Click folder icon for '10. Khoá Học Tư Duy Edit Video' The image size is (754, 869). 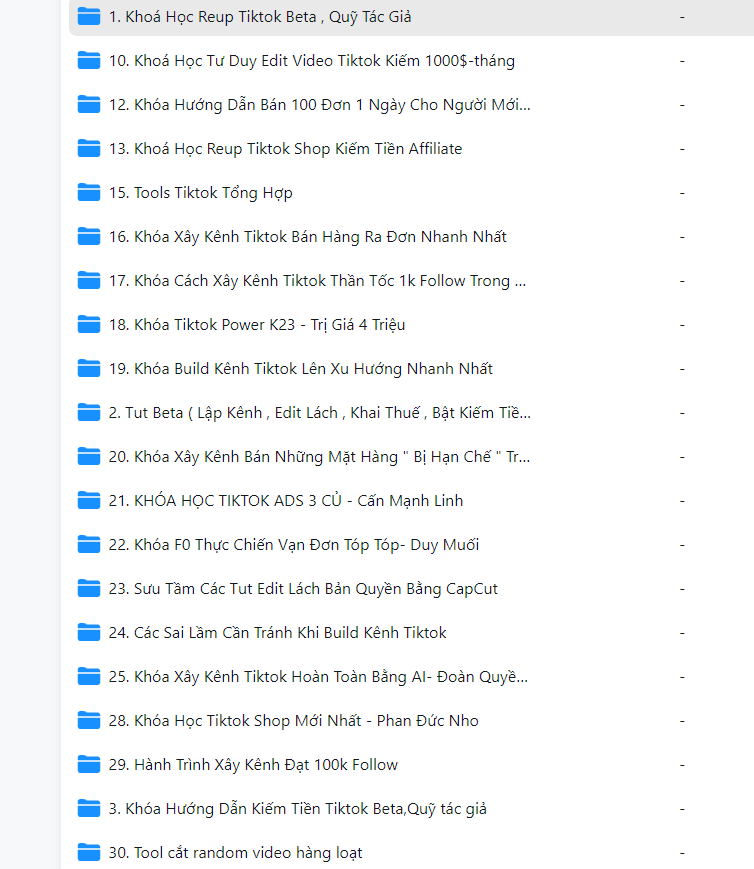click(x=89, y=60)
